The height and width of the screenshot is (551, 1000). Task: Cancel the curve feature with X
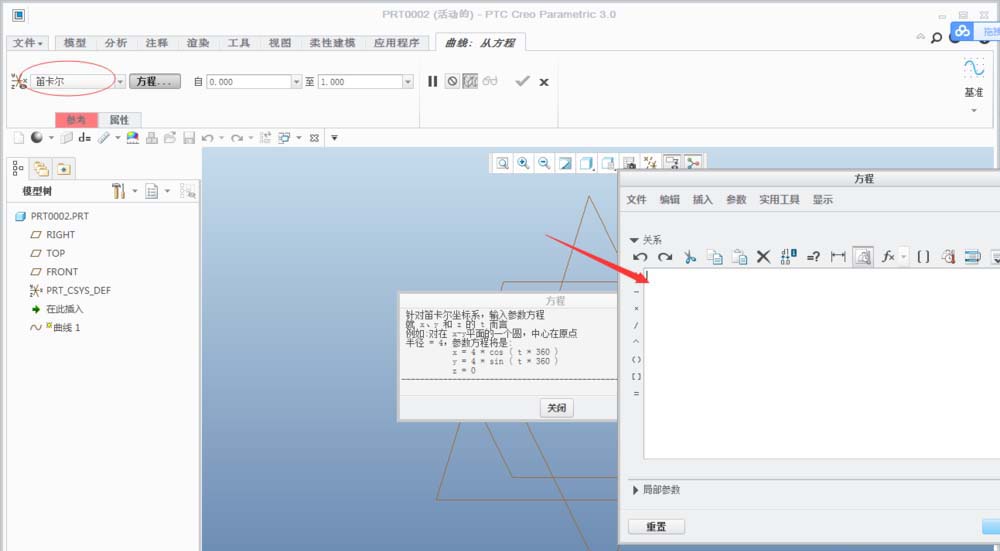point(544,82)
